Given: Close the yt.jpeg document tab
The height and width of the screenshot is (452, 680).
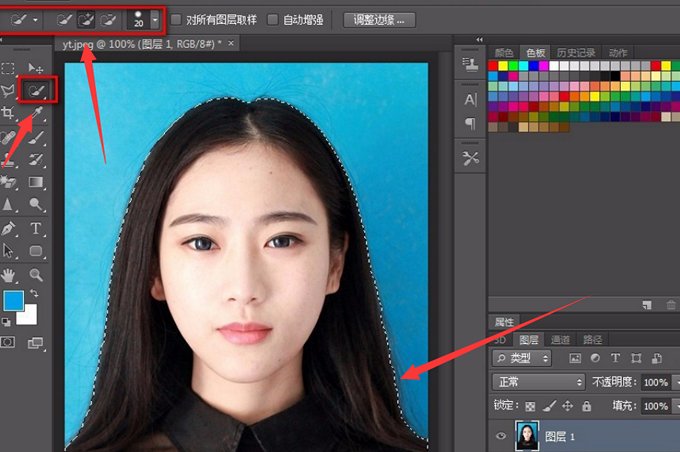Looking at the screenshot, I should 231,43.
